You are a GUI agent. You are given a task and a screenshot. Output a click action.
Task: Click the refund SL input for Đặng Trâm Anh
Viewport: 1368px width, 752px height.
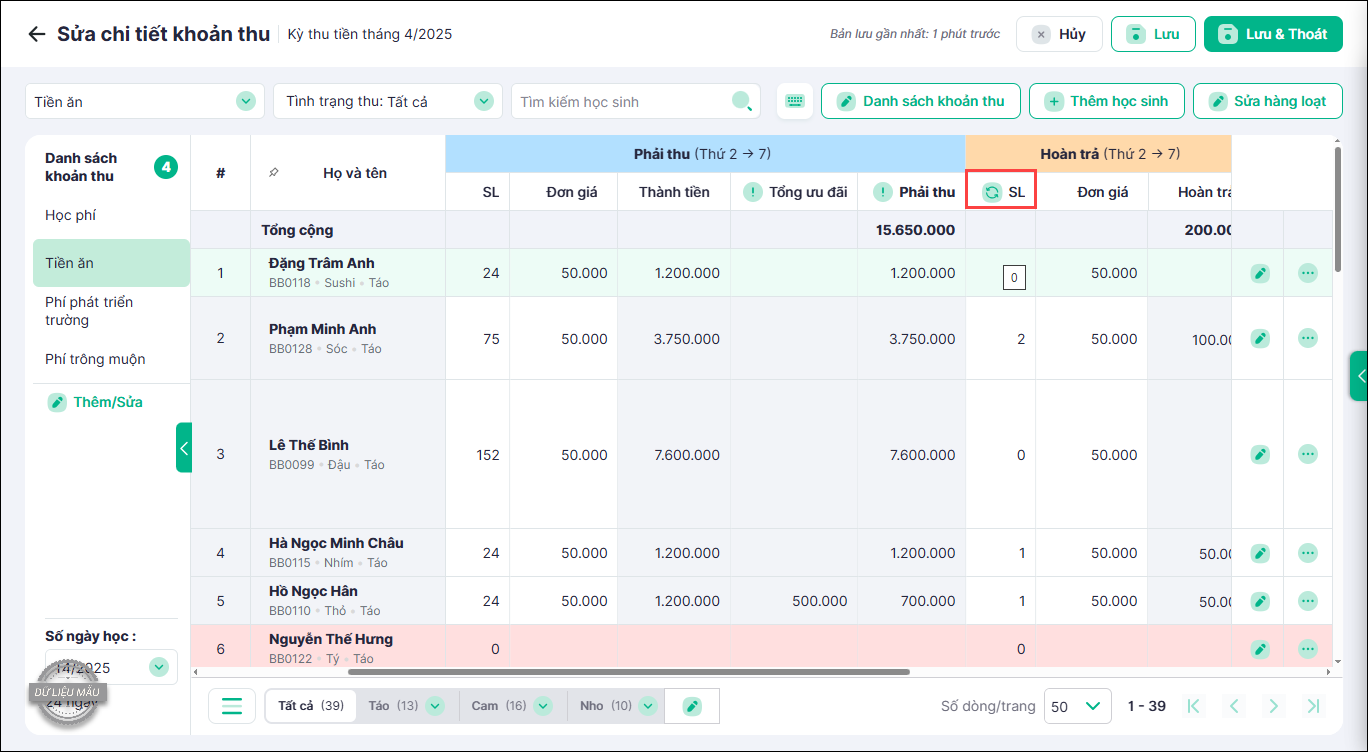1014,278
